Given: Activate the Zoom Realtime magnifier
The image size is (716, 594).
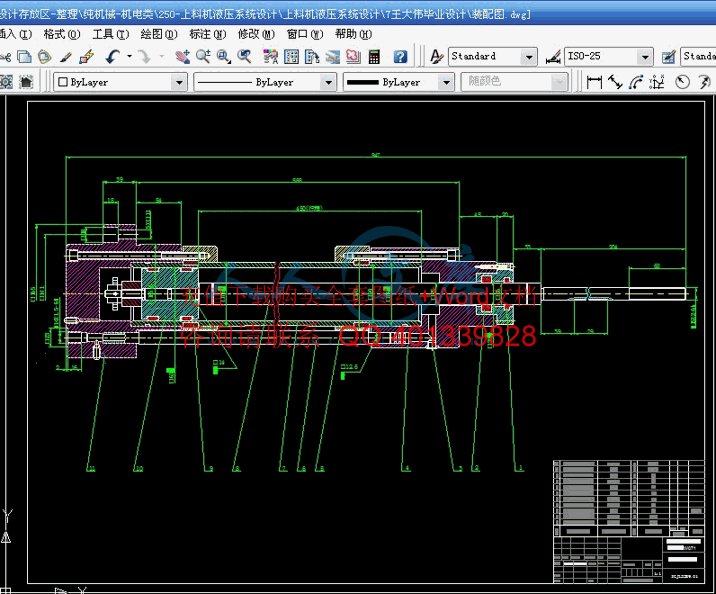Looking at the screenshot, I should 203,57.
